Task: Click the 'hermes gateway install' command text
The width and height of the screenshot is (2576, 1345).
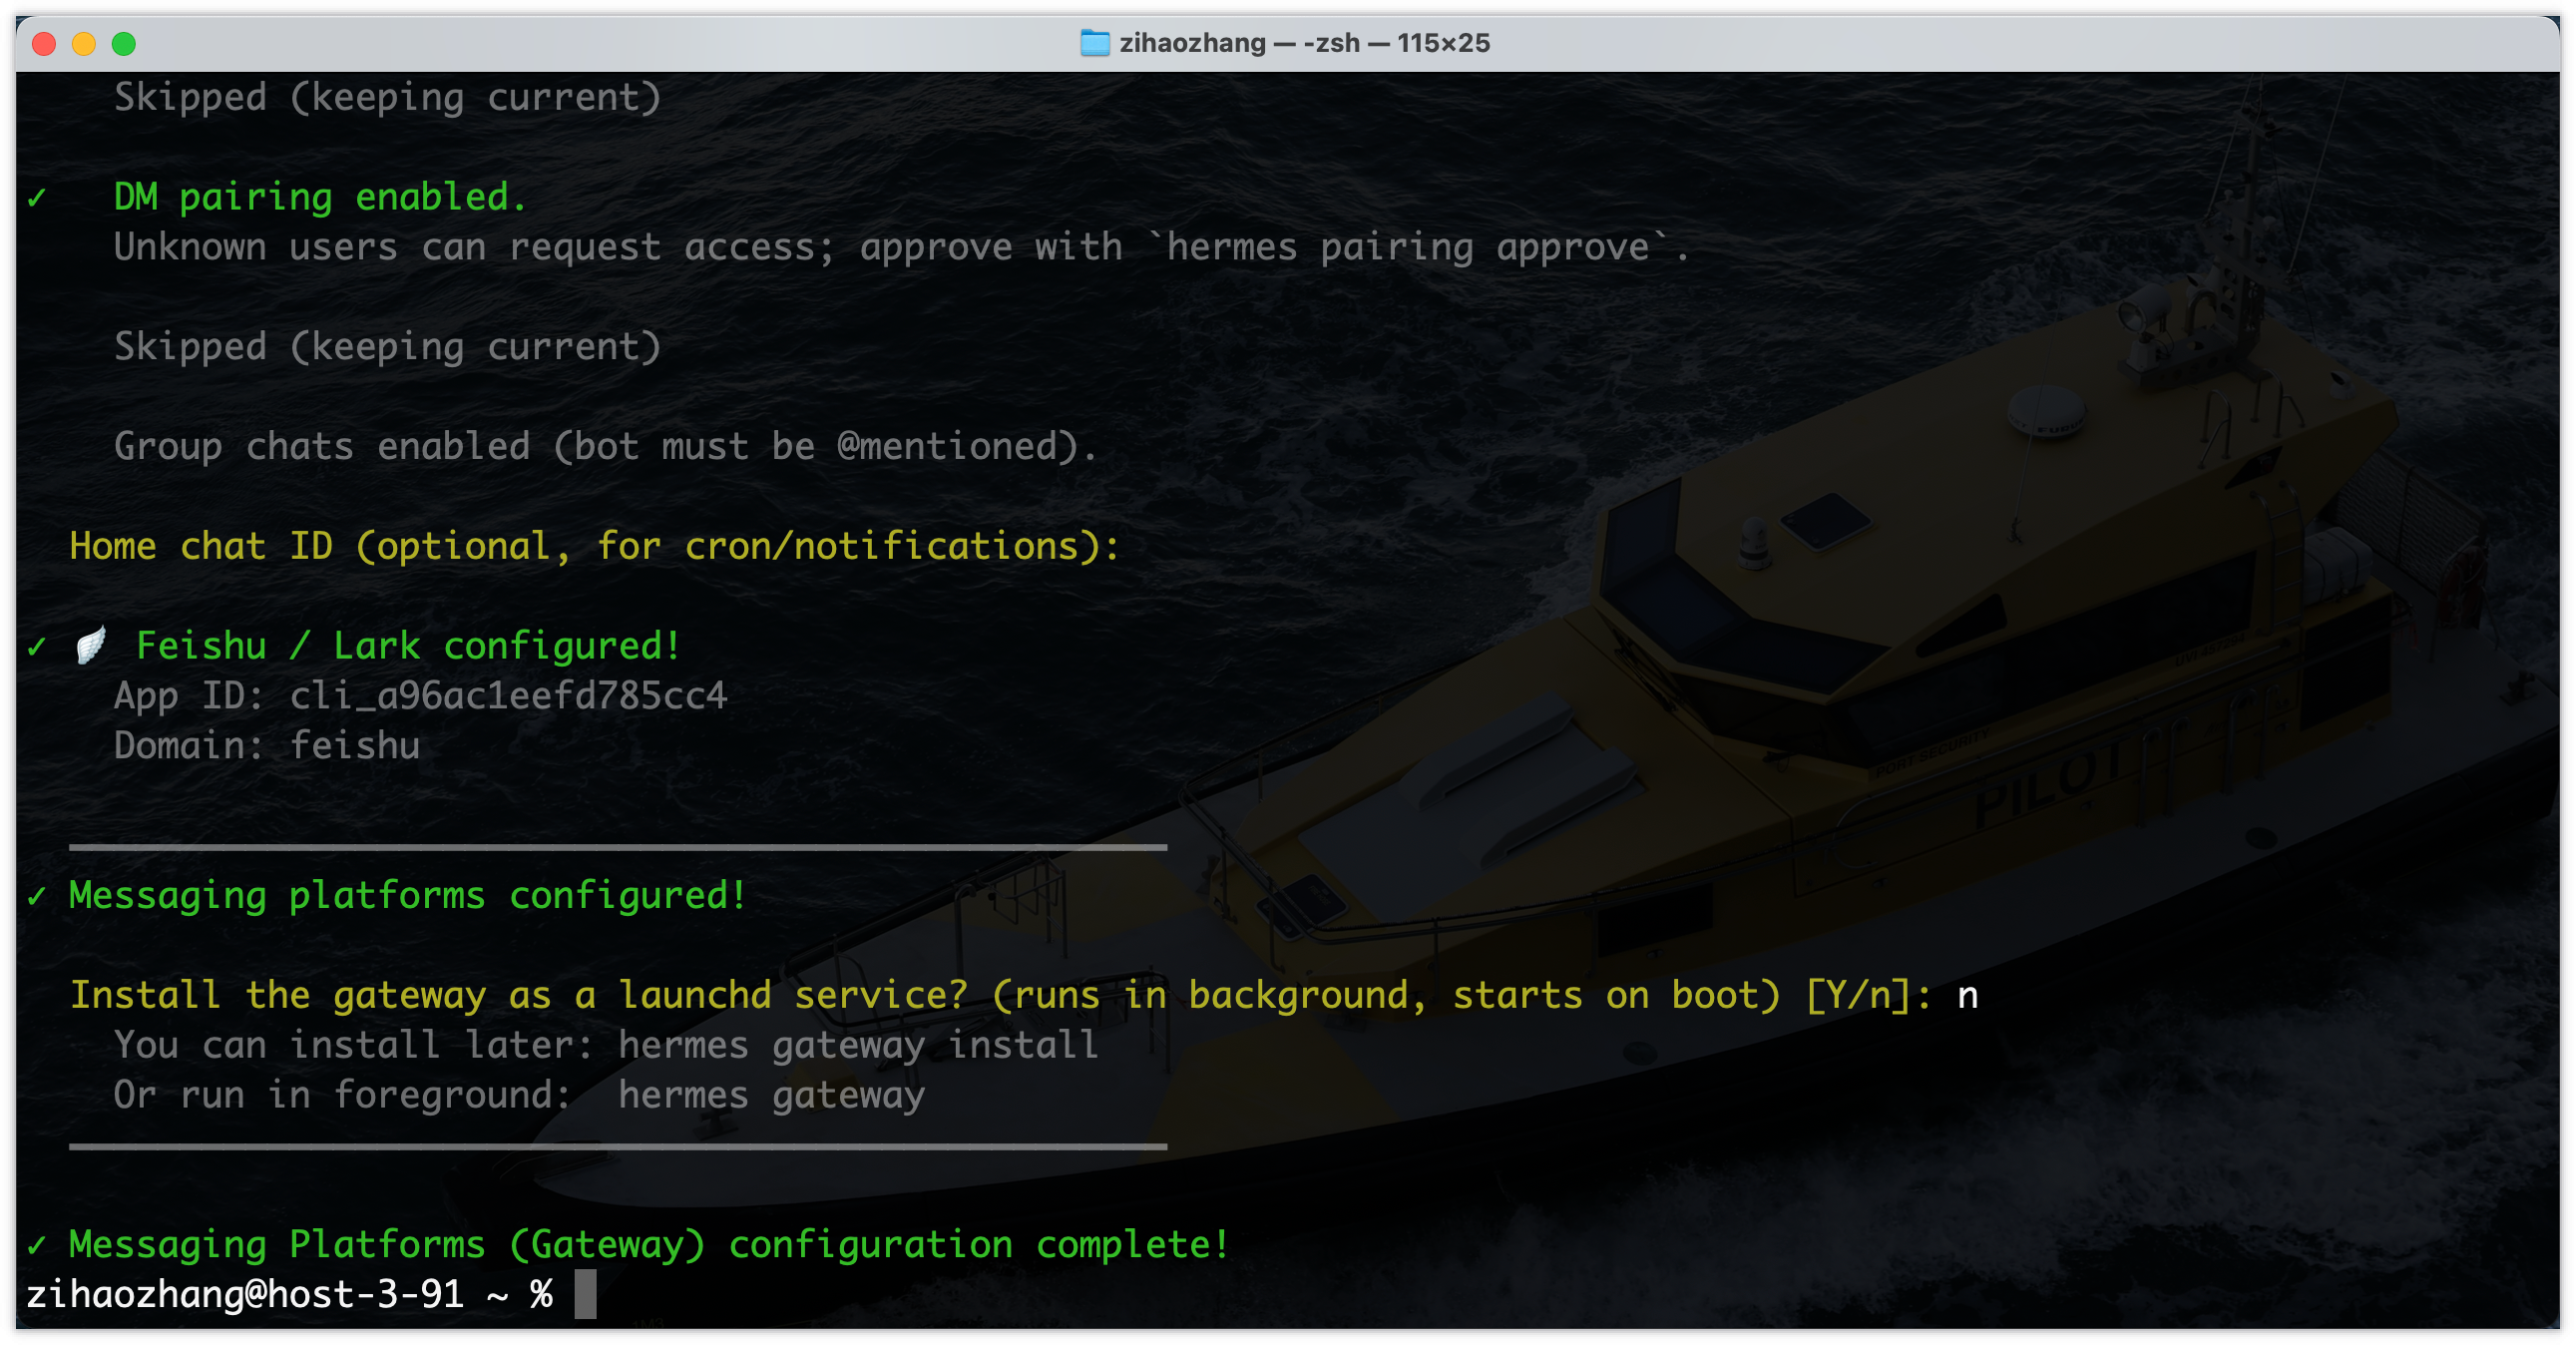Action: point(858,1045)
